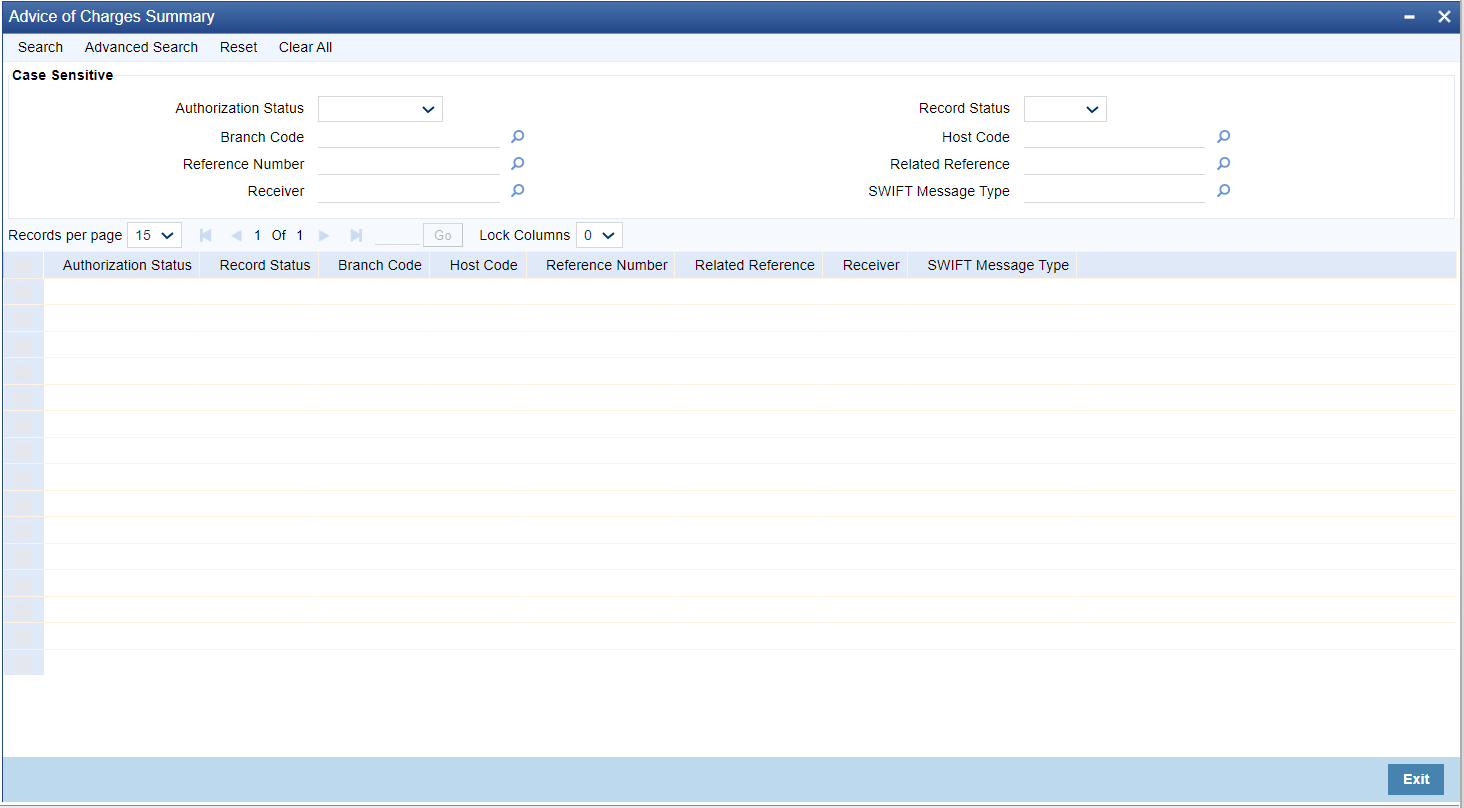The height and width of the screenshot is (808, 1464).
Task: Focus the Related Reference input field
Action: pos(1114,164)
